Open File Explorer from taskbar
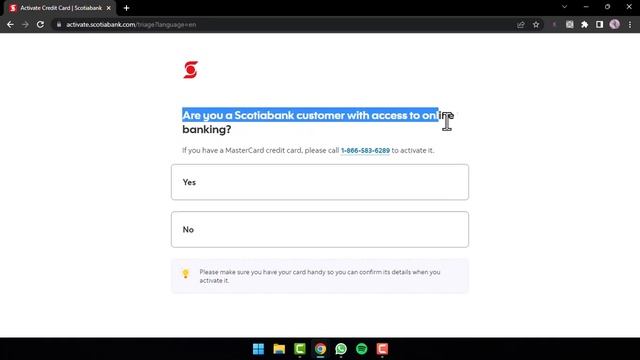This screenshot has height=360, width=640. click(279, 349)
